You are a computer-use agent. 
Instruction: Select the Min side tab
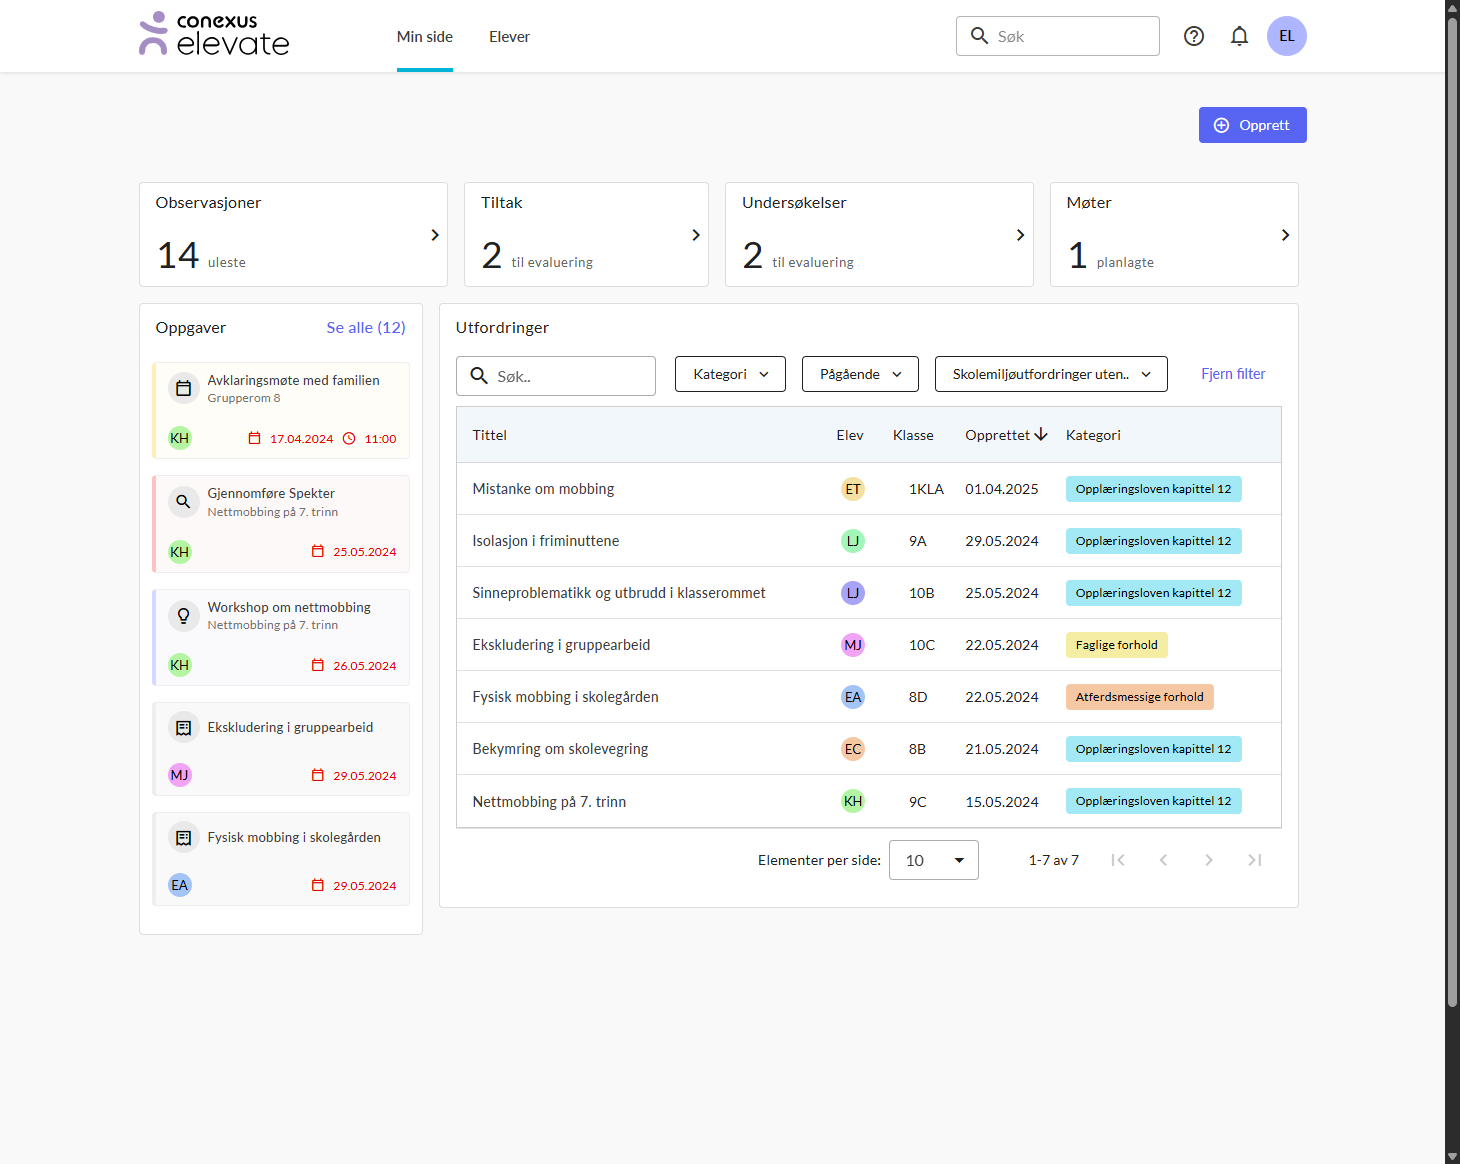coord(424,37)
